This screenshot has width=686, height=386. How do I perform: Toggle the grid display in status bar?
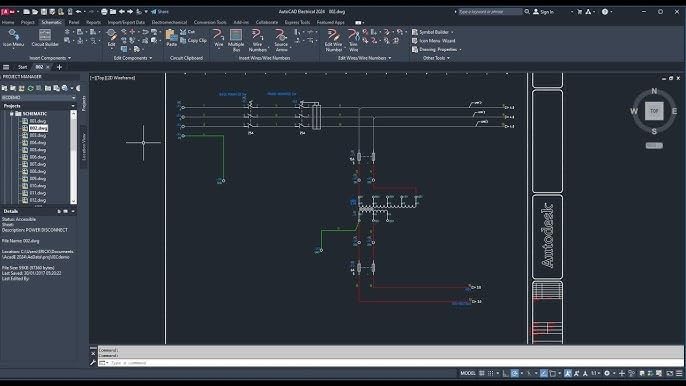482,373
